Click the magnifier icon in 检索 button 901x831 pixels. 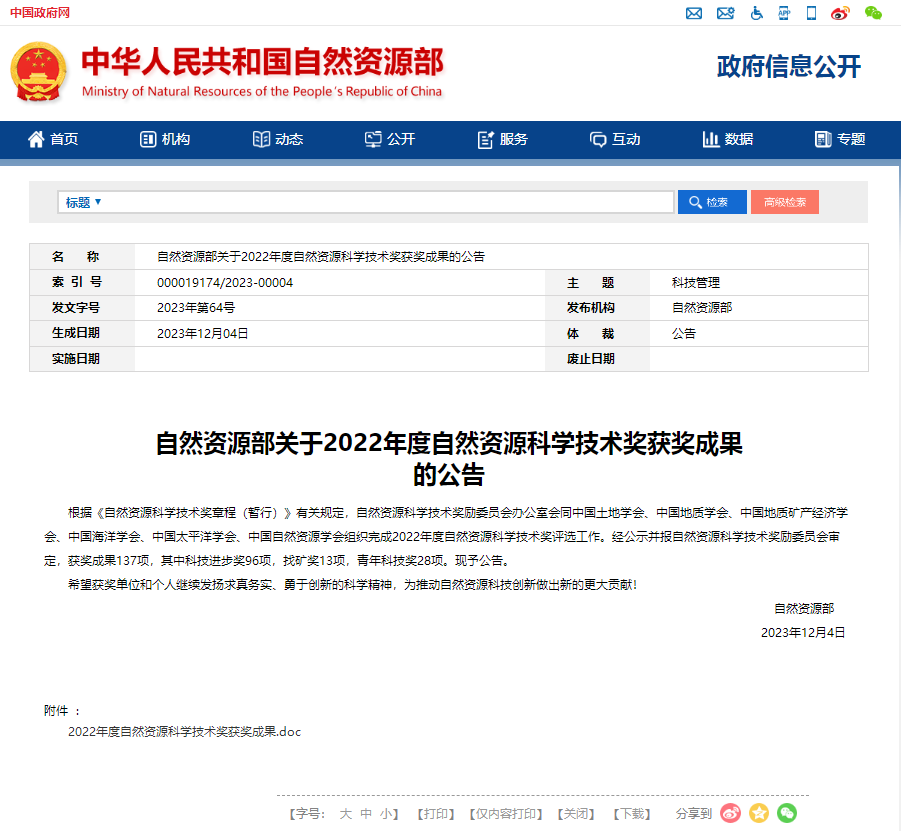[x=695, y=202]
